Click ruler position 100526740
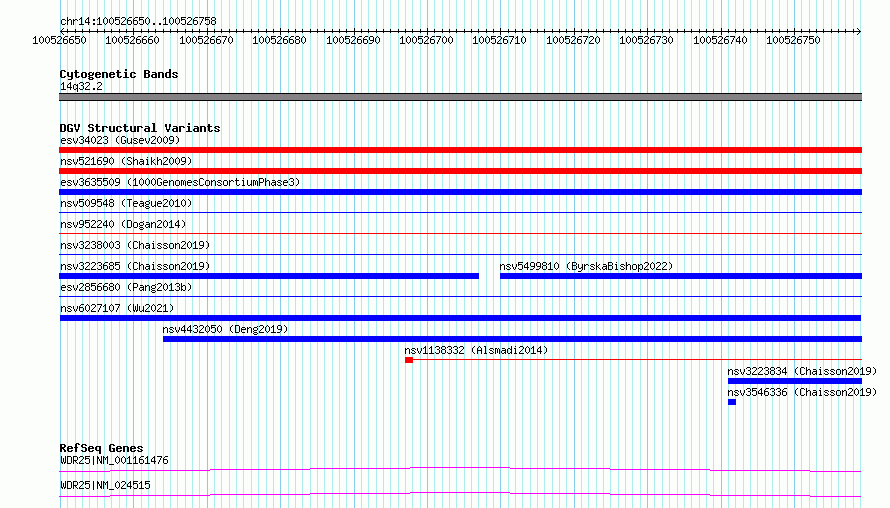Viewport: 890px width, 508px height. point(720,40)
